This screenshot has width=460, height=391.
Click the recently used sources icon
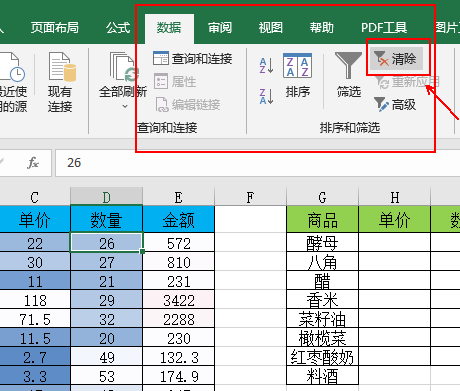(x=13, y=67)
